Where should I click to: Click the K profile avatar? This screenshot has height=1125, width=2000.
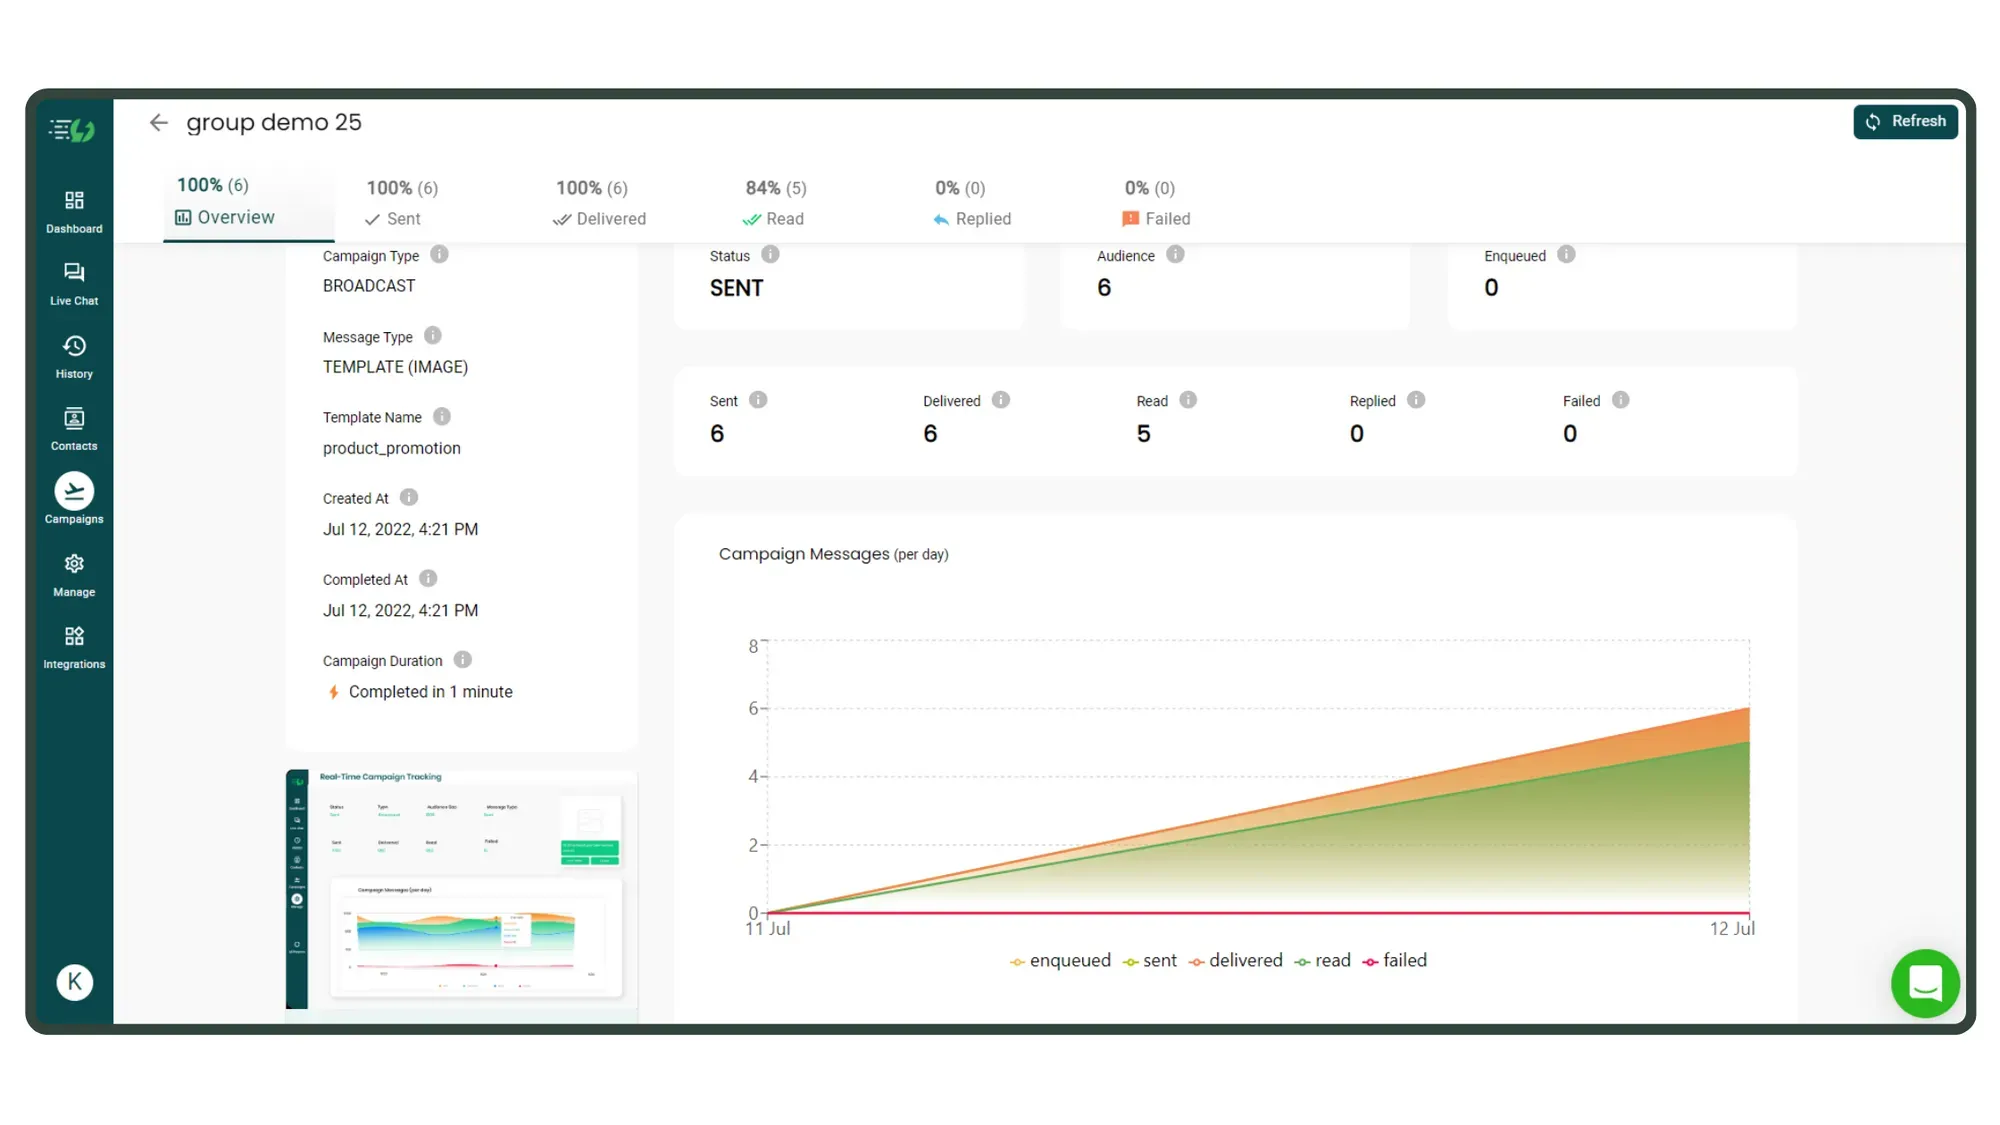pos(74,981)
